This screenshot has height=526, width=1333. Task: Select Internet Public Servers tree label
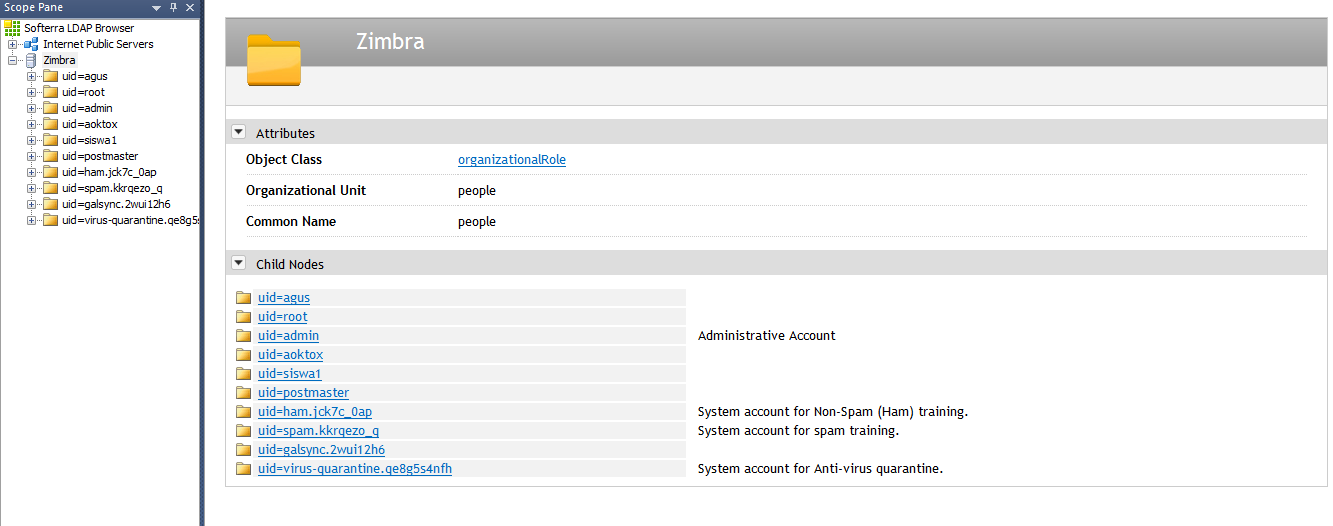pos(98,44)
